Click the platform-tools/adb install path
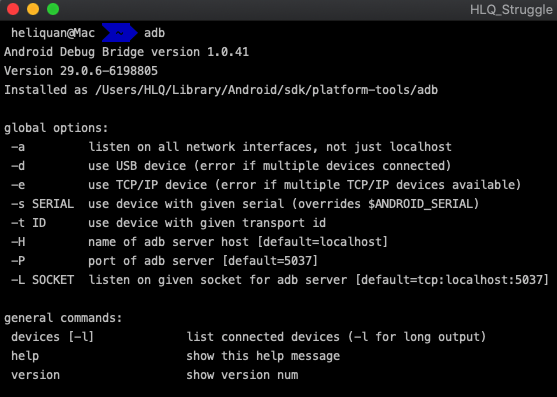The width and height of the screenshot is (557, 397). point(266,90)
